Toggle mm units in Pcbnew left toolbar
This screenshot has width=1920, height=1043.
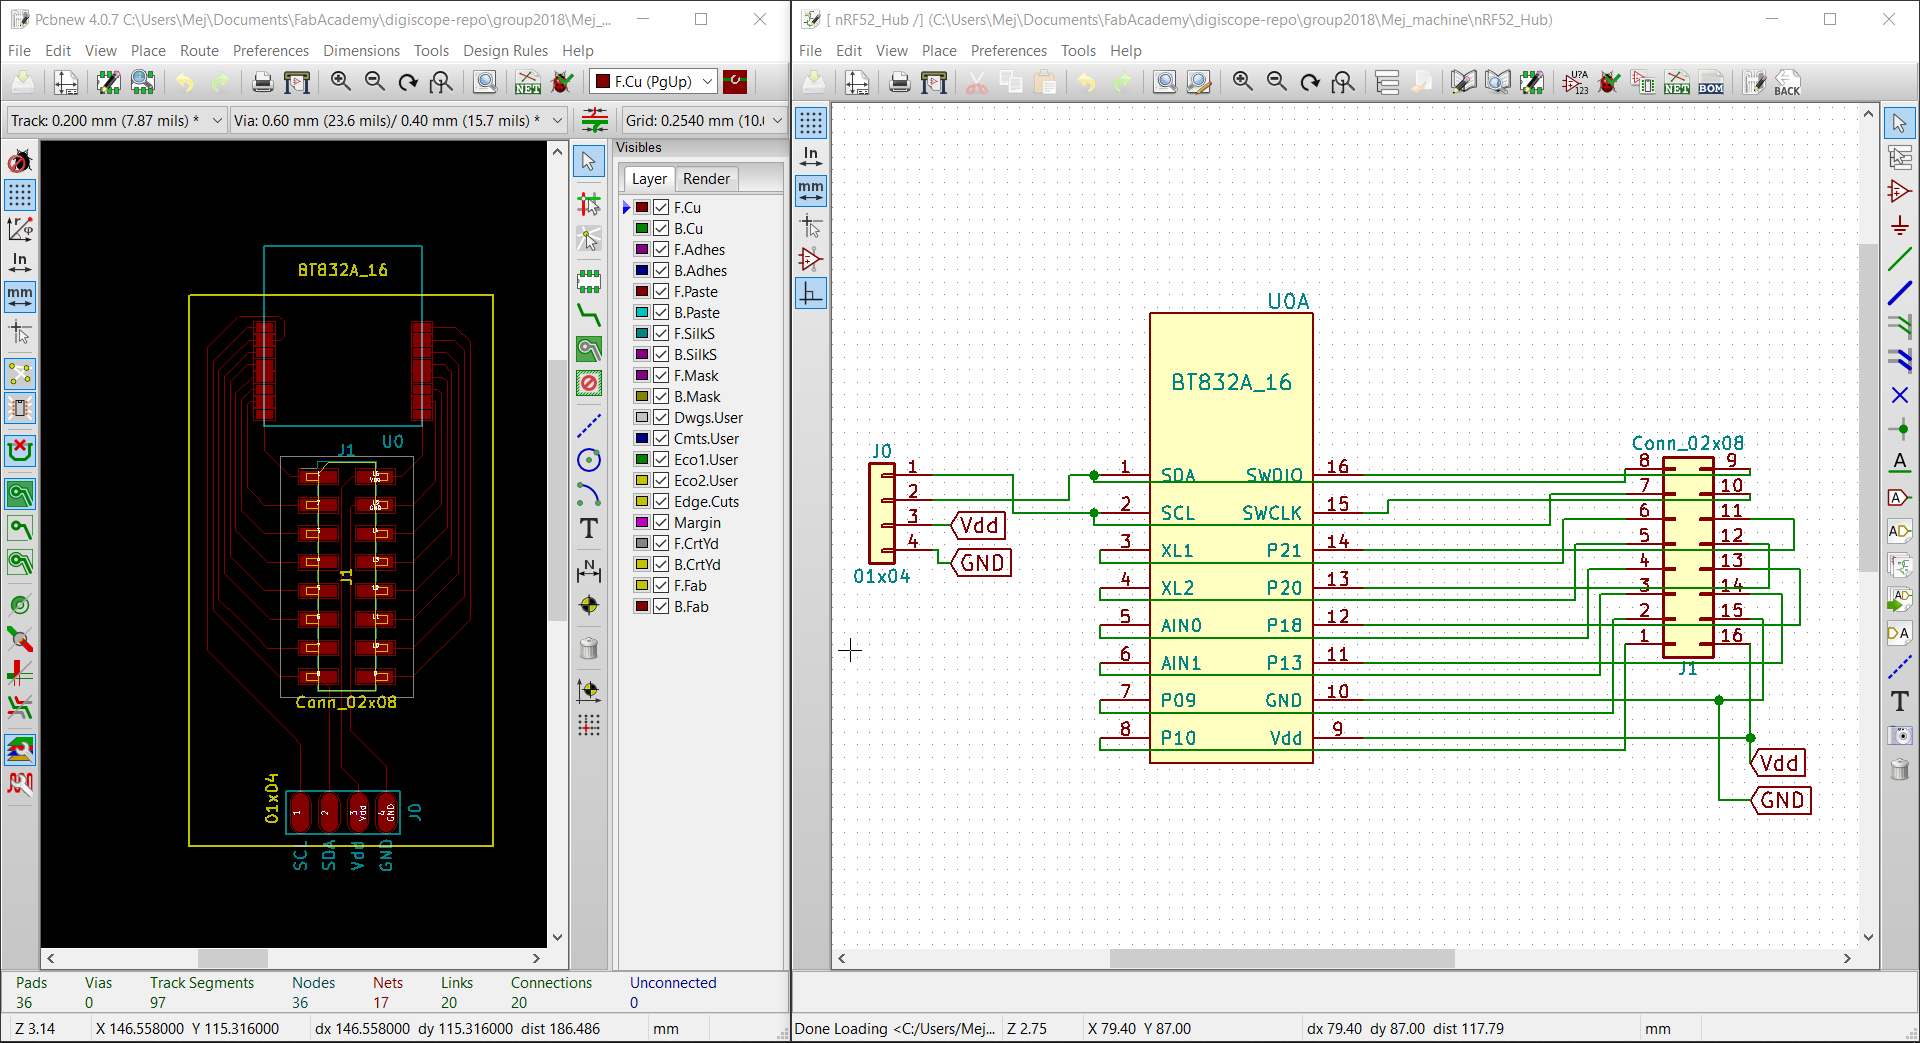[20, 297]
